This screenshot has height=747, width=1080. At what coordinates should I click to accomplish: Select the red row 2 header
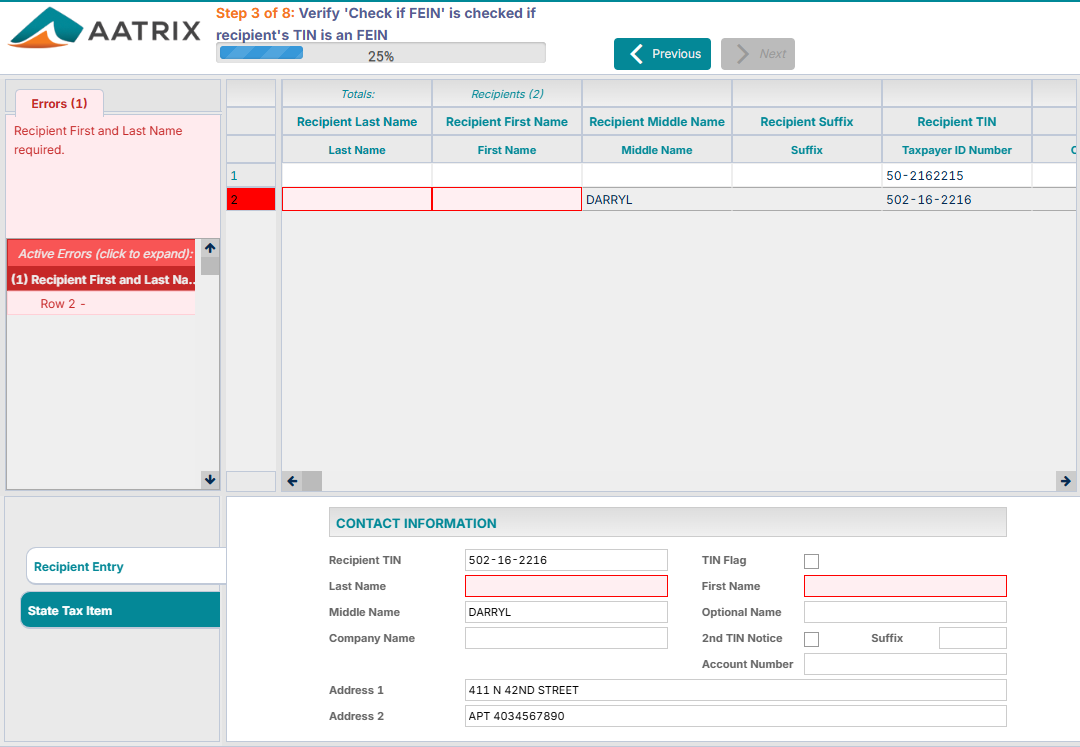pyautogui.click(x=251, y=200)
